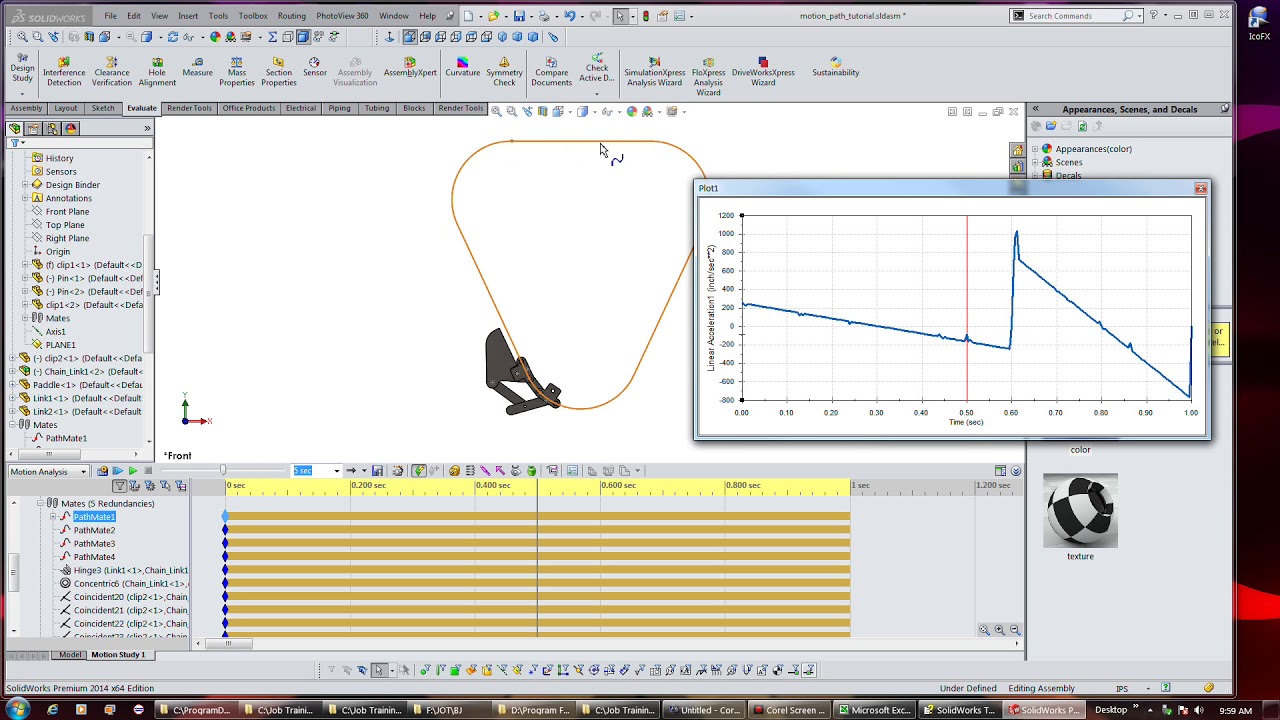
Task: Open the DisplayManager tab
Action: pyautogui.click(x=70, y=128)
